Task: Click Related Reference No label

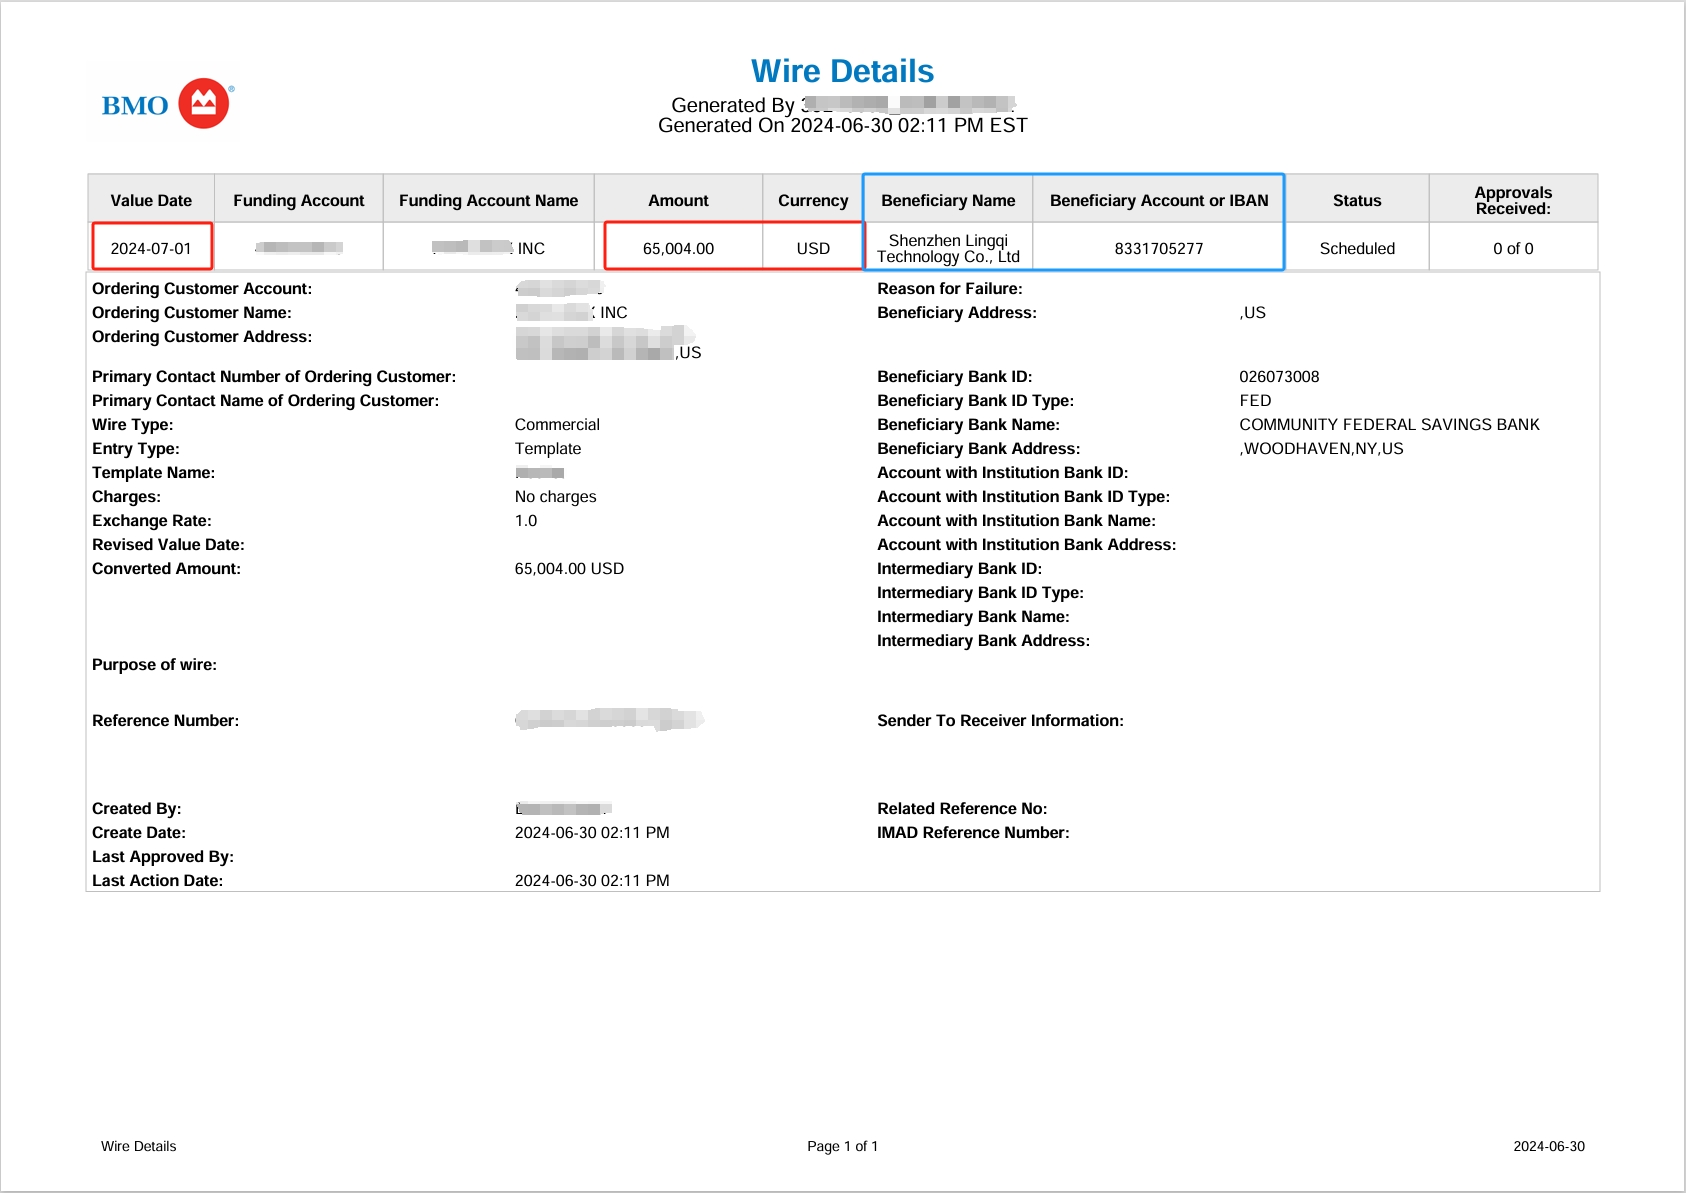Action: (962, 808)
